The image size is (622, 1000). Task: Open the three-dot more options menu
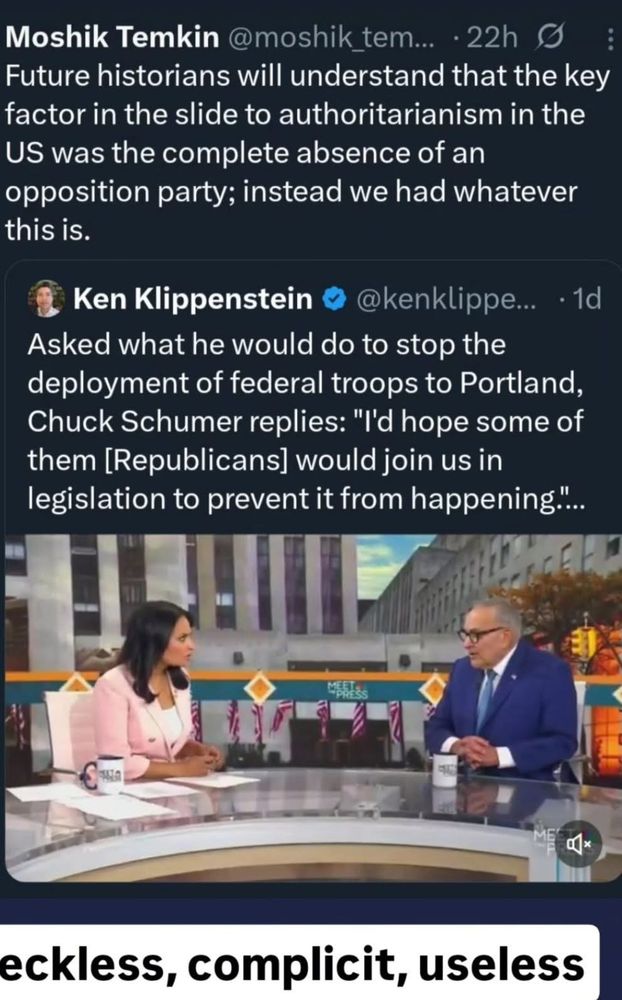tap(608, 39)
